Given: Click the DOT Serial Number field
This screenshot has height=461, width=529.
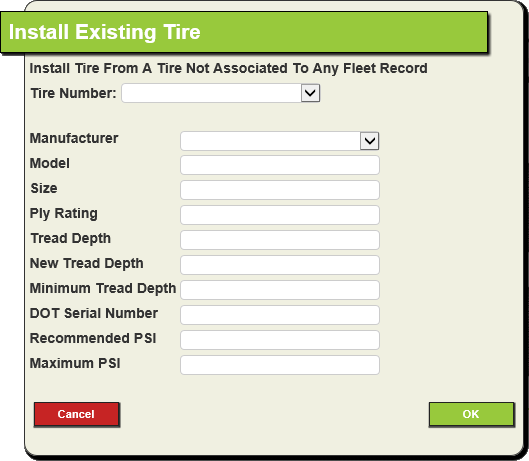Looking at the screenshot, I should pos(280,315).
